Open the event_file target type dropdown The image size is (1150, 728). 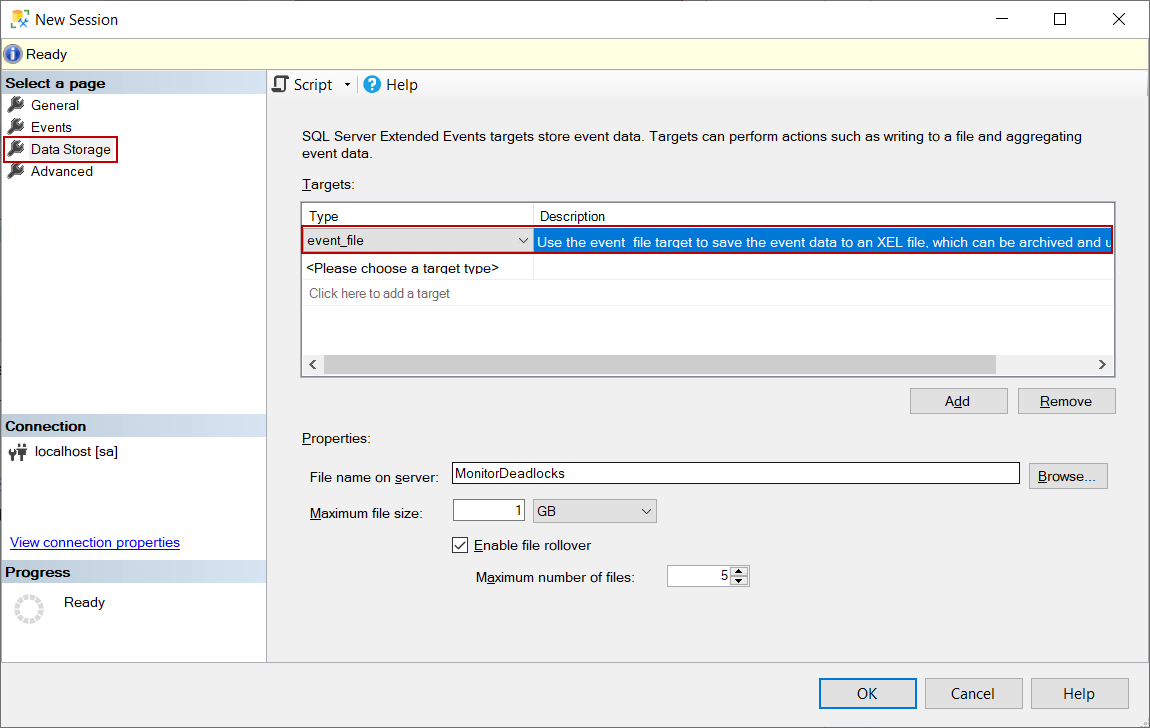tap(523, 241)
